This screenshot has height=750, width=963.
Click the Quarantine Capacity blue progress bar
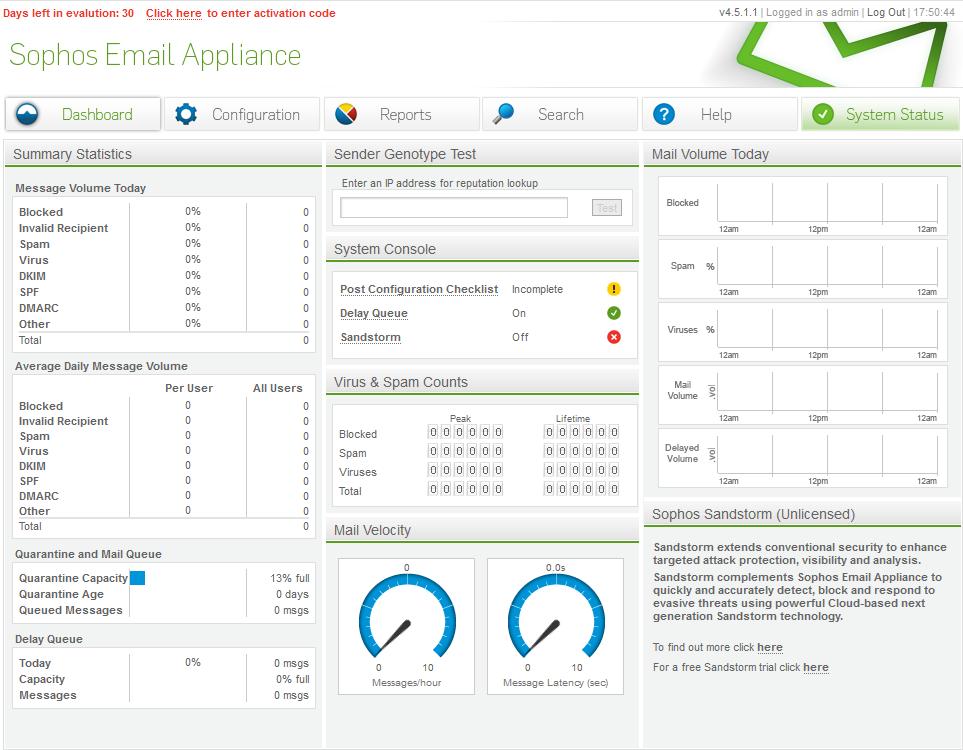[138, 578]
